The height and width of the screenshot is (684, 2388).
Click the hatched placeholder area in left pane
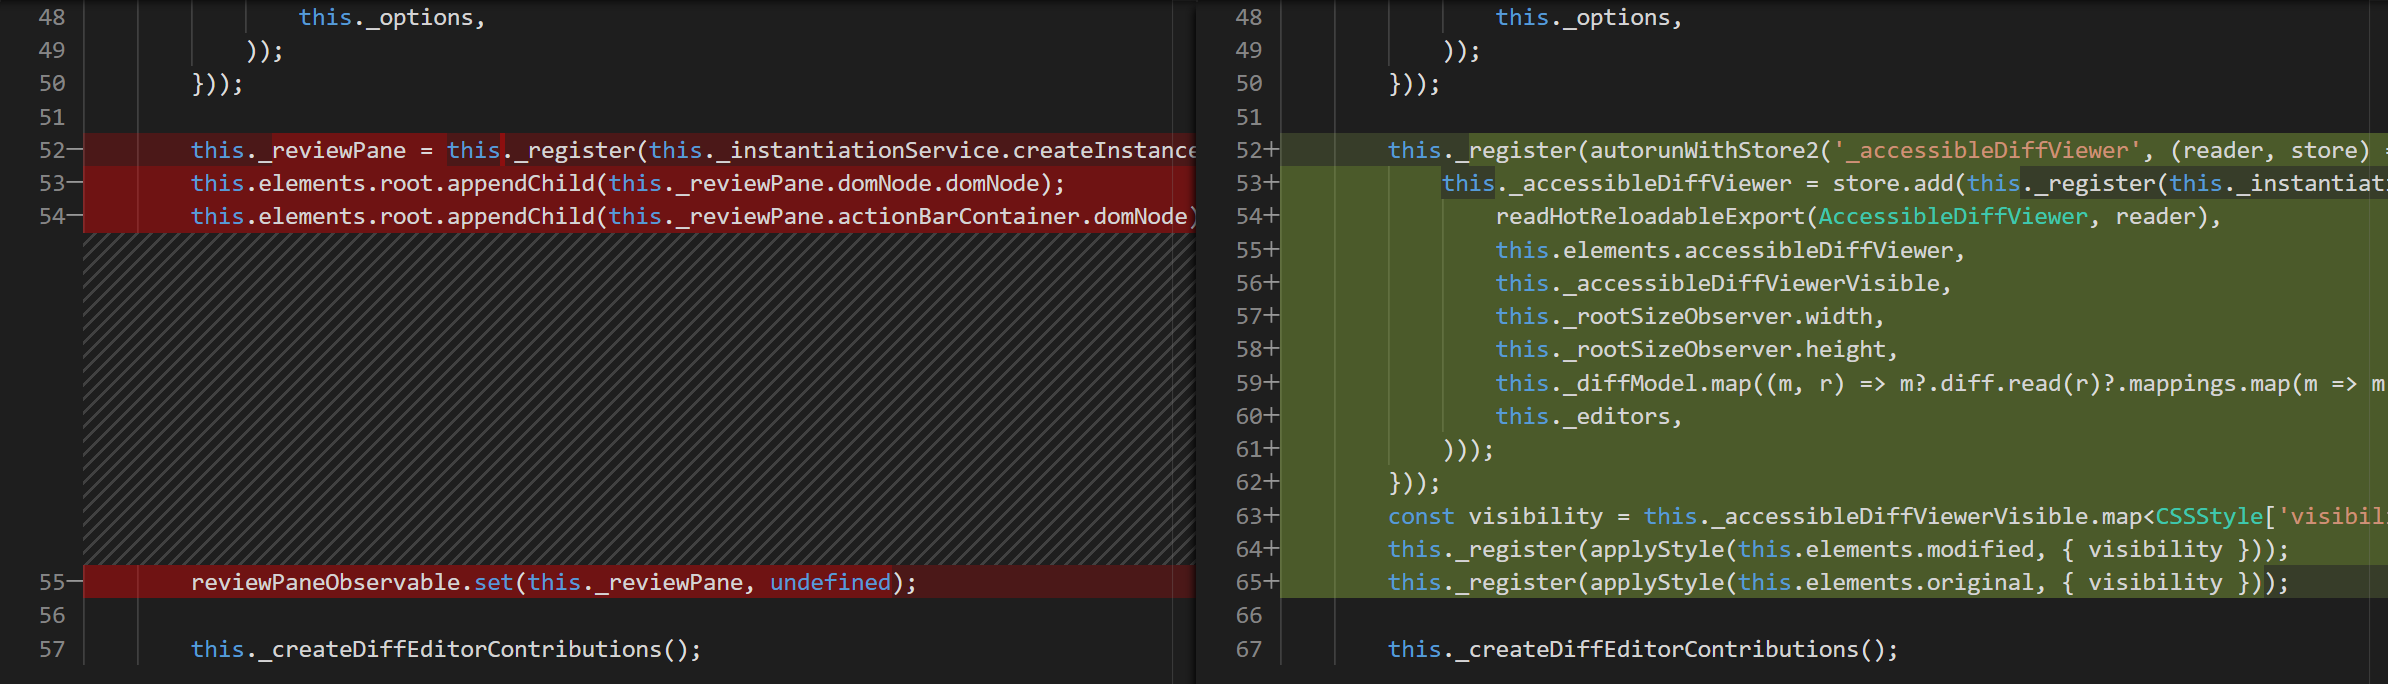coord(638,400)
